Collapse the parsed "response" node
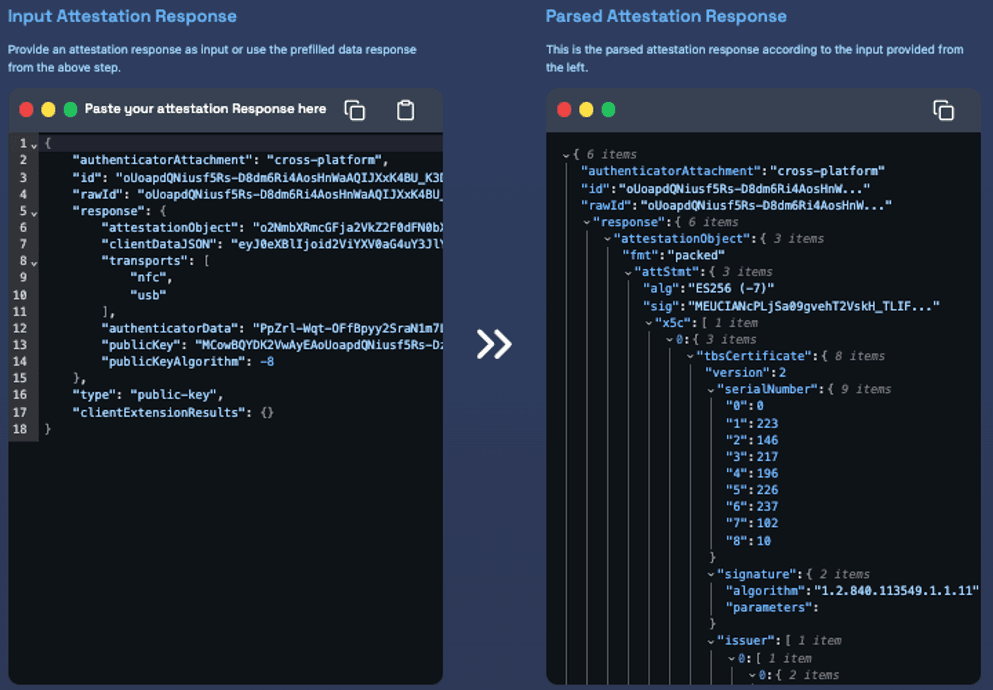Viewport: 993px width, 690px height. pos(586,222)
